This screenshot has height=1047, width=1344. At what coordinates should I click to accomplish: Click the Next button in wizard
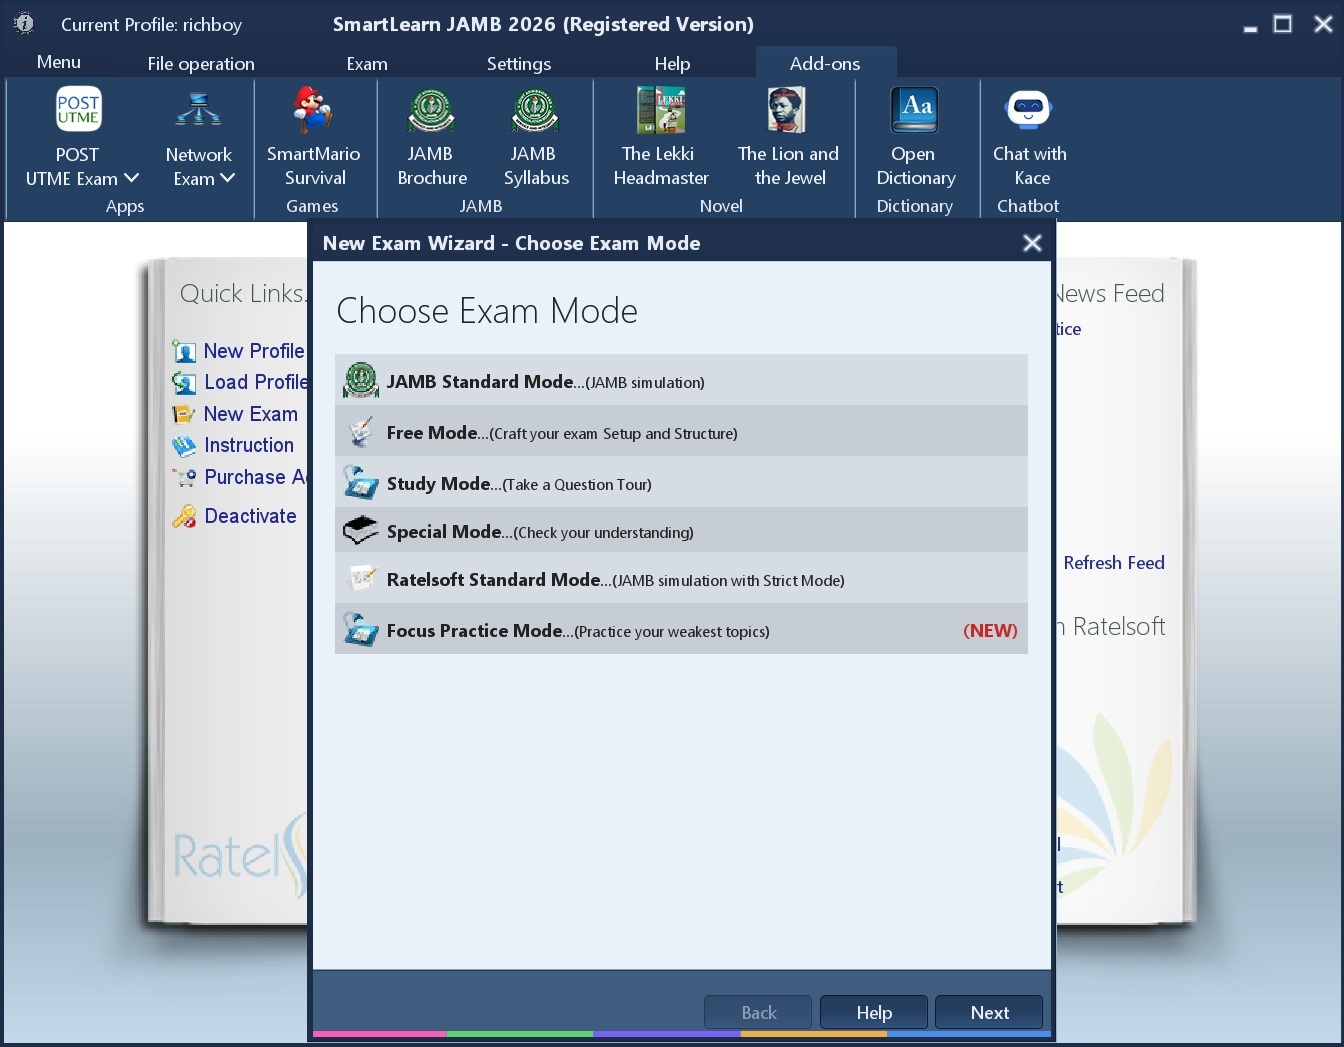pos(989,1012)
